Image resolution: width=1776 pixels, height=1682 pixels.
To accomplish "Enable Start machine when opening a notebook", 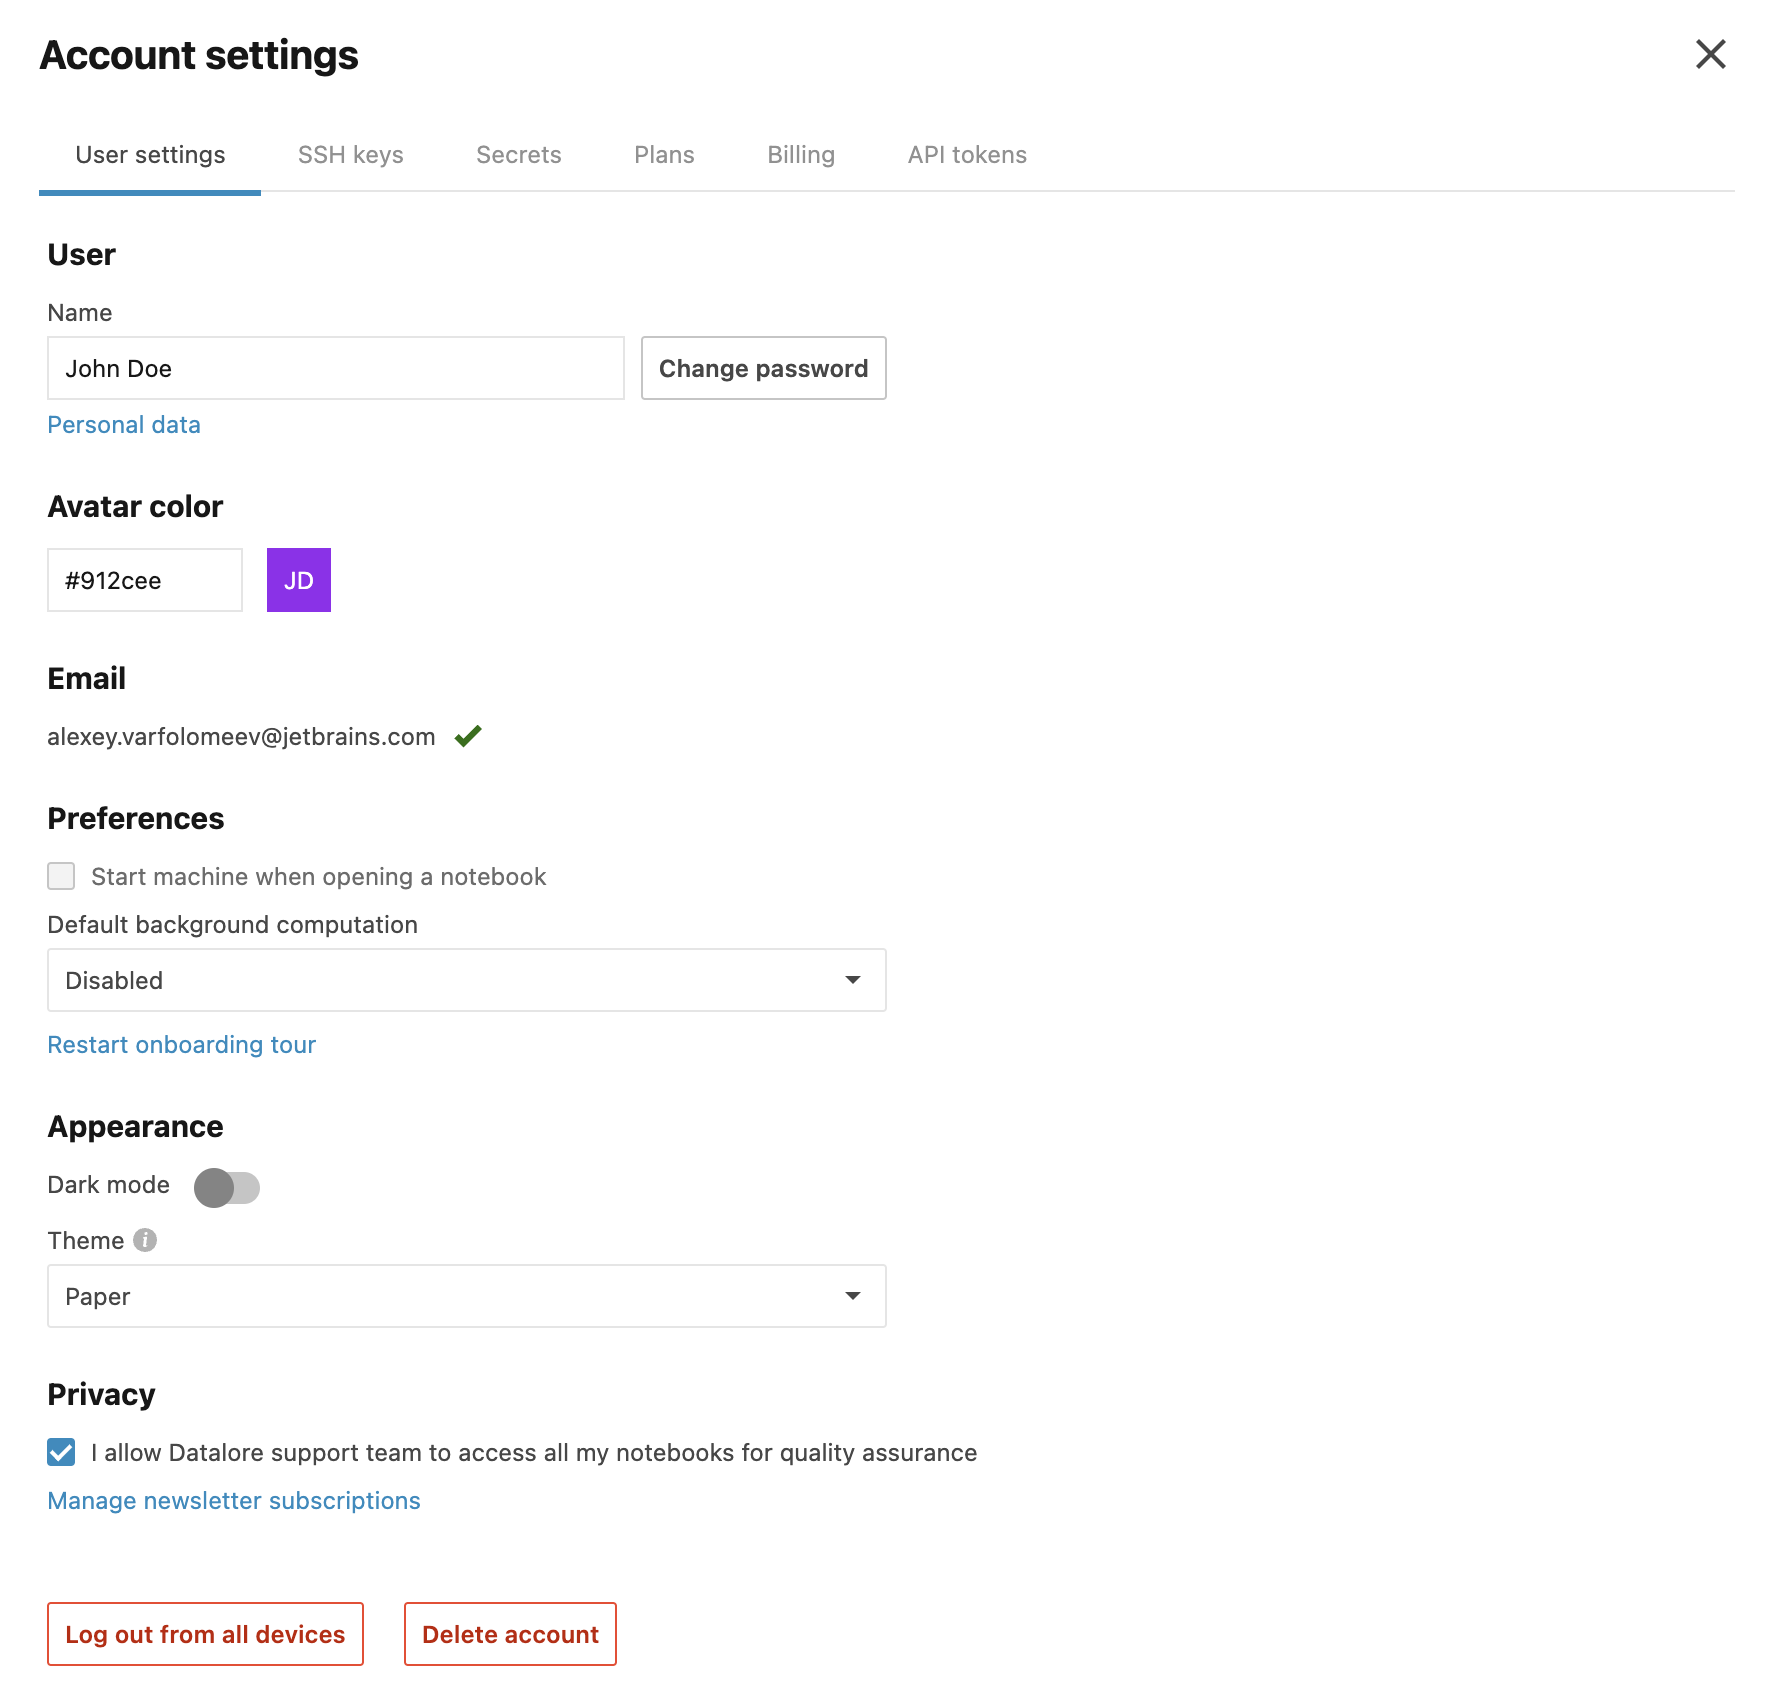I will click(61, 876).
